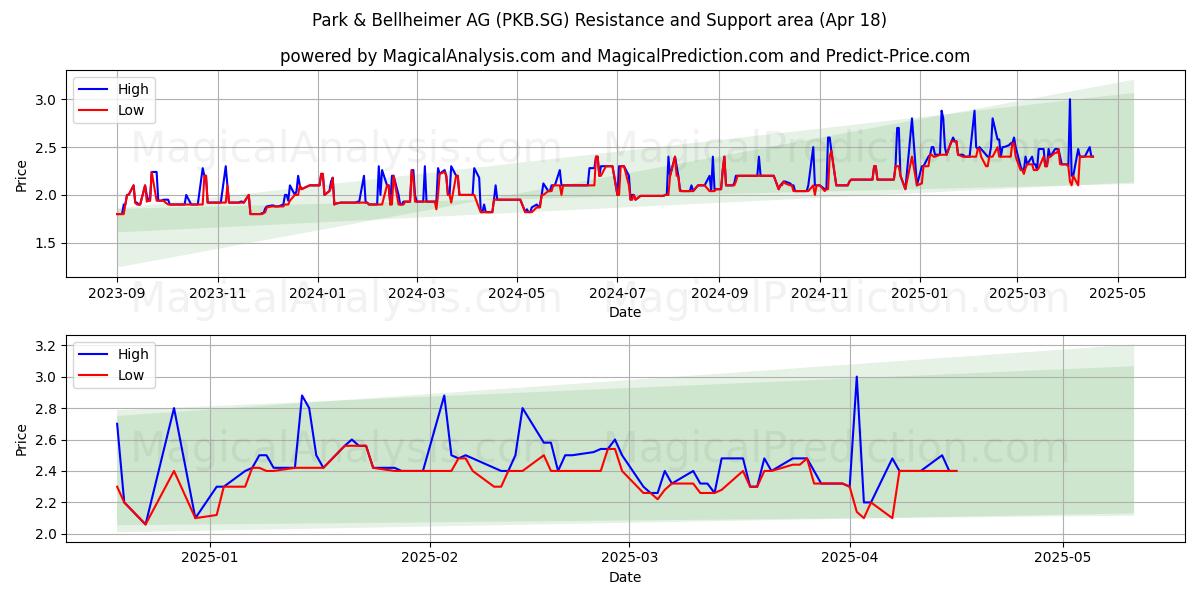Click x-axis tick '2024-03' in top chart
Viewport: 1200px width, 600px height.
417,293
